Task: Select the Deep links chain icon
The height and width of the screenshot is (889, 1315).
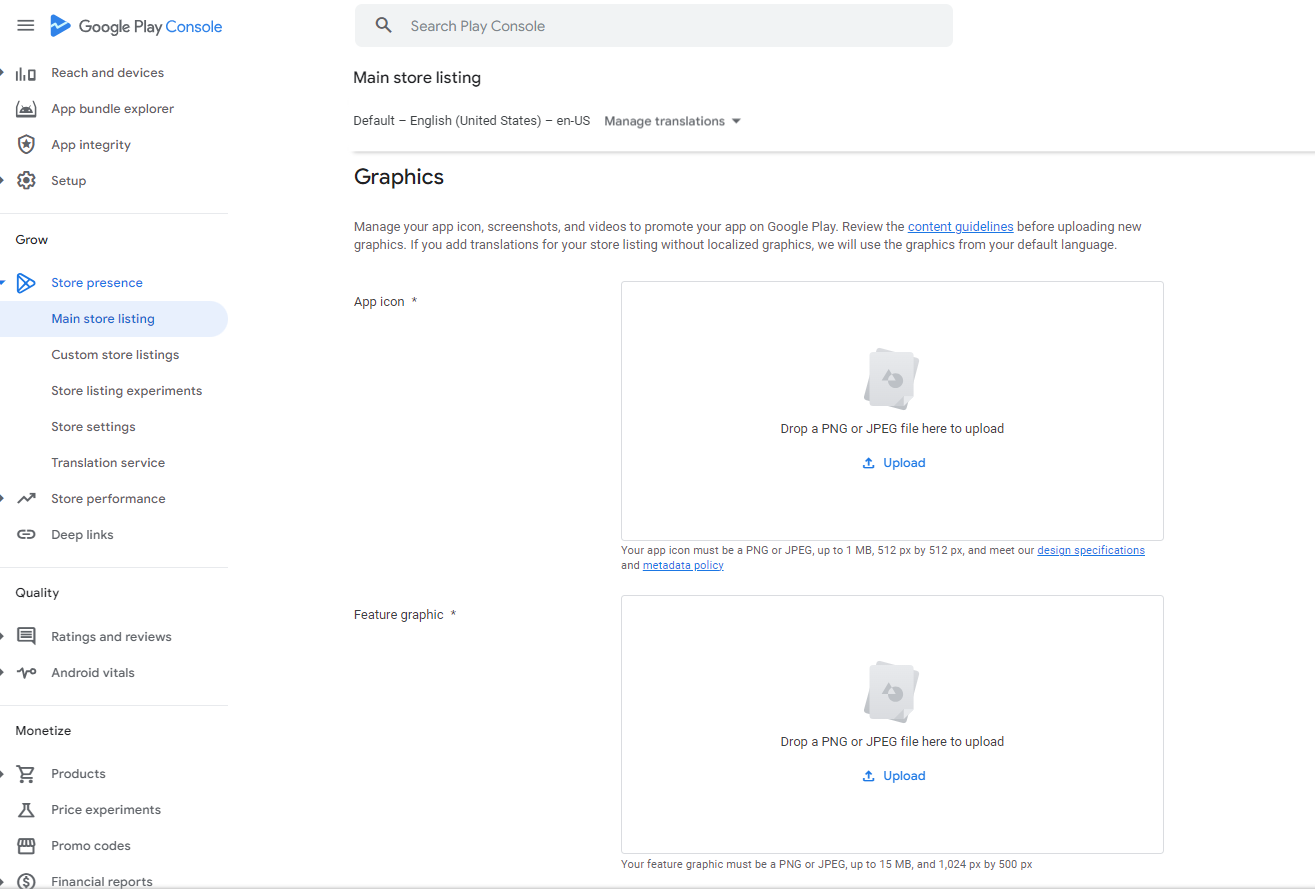Action: pyautogui.click(x=25, y=534)
